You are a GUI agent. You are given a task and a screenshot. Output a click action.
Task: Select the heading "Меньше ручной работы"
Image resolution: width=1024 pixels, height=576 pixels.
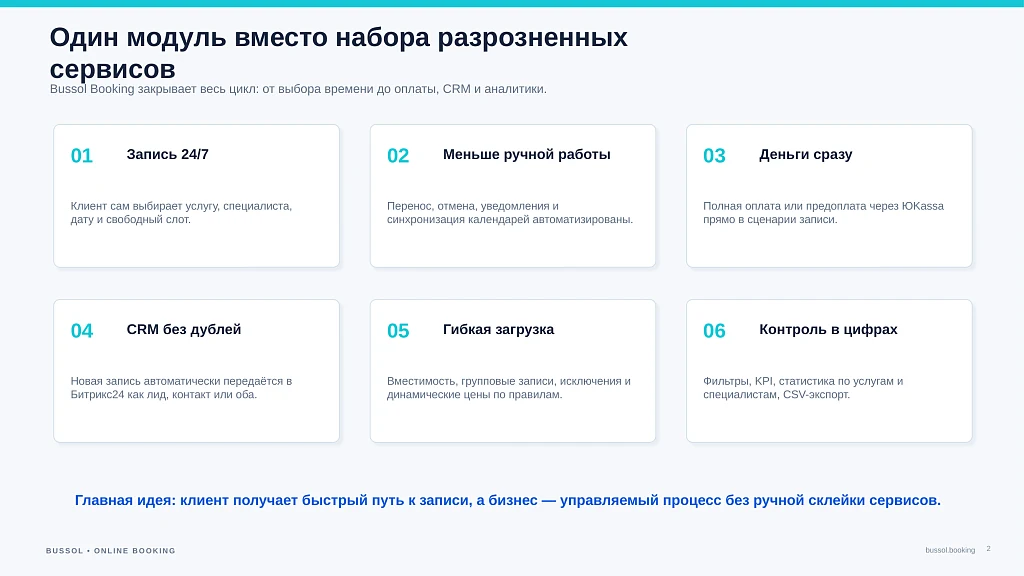click(526, 154)
